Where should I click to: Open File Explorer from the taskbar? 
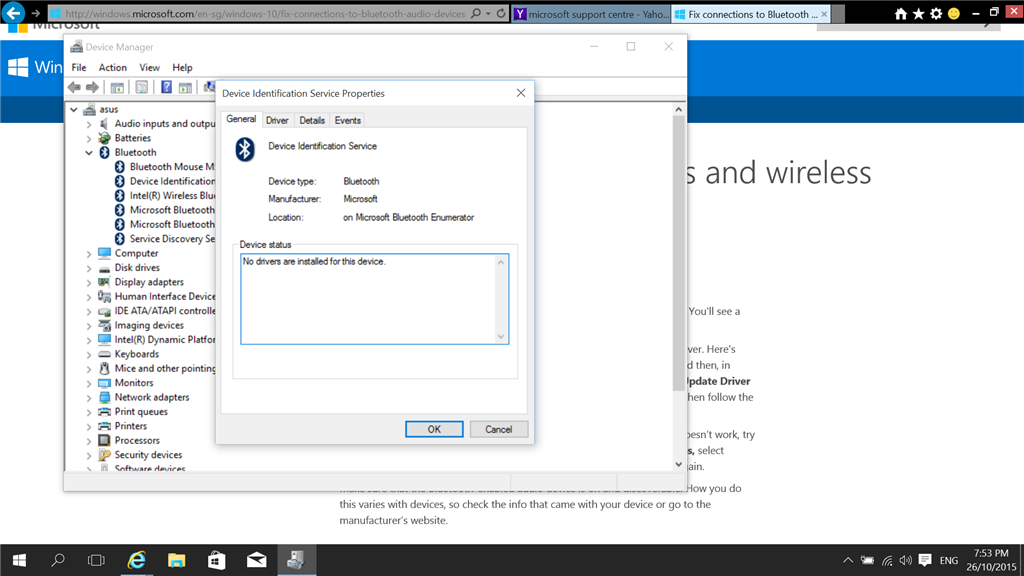pos(176,560)
